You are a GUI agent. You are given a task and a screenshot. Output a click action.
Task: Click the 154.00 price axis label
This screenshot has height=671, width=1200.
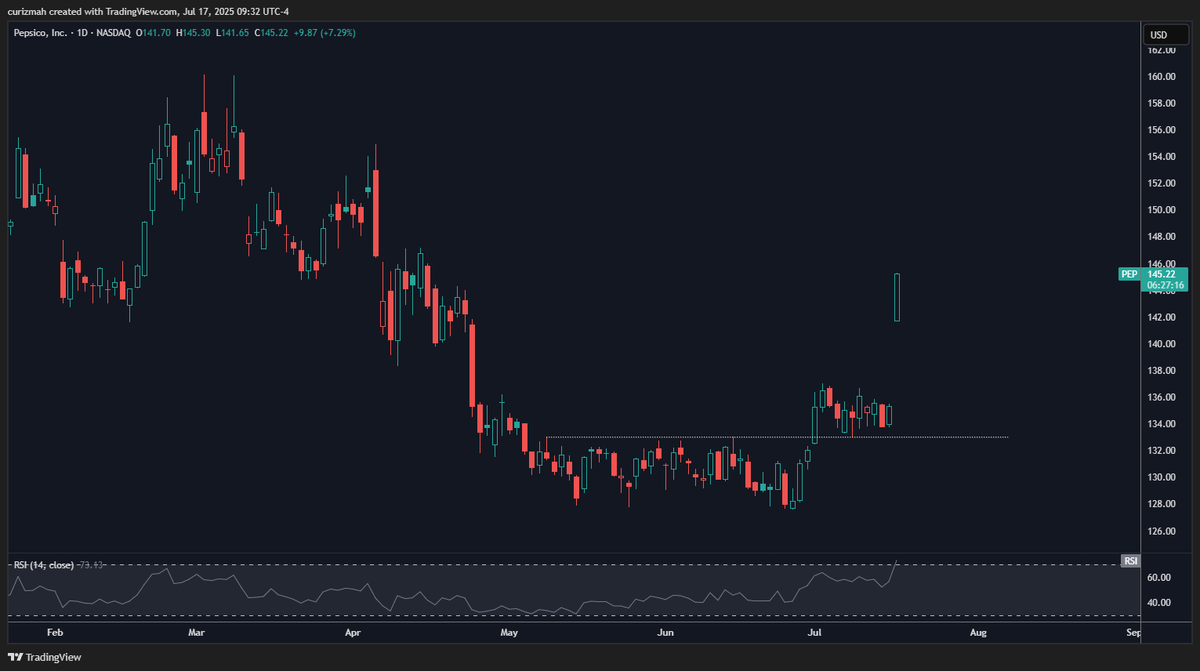pos(1161,157)
